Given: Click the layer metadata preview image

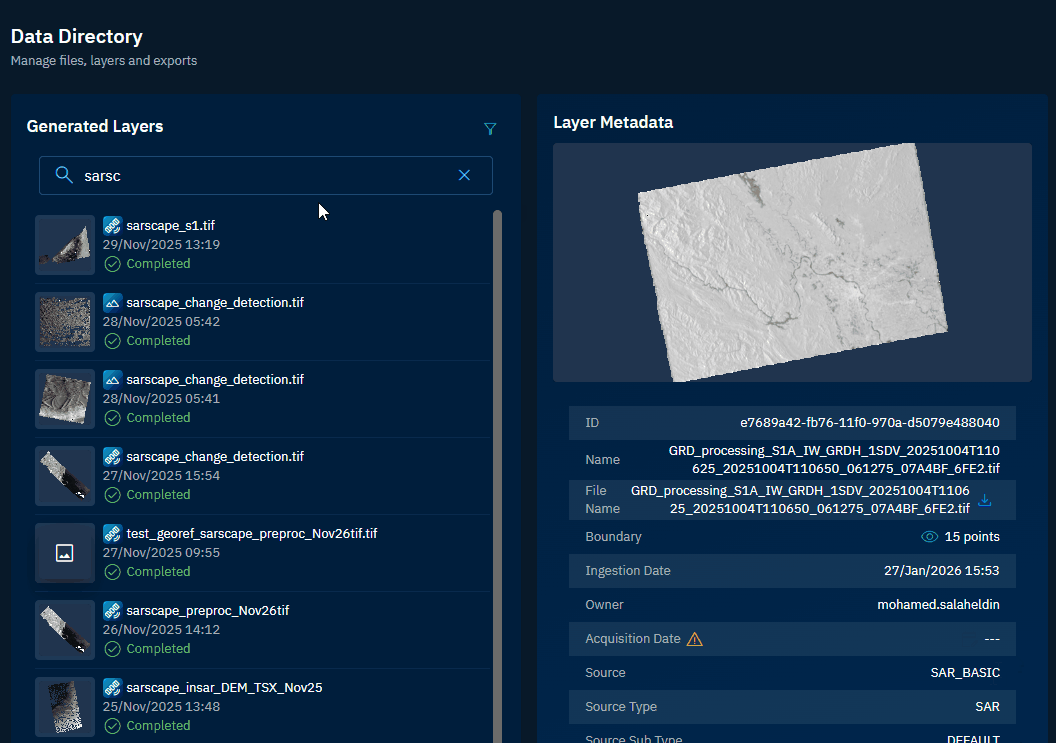Looking at the screenshot, I should point(792,262).
